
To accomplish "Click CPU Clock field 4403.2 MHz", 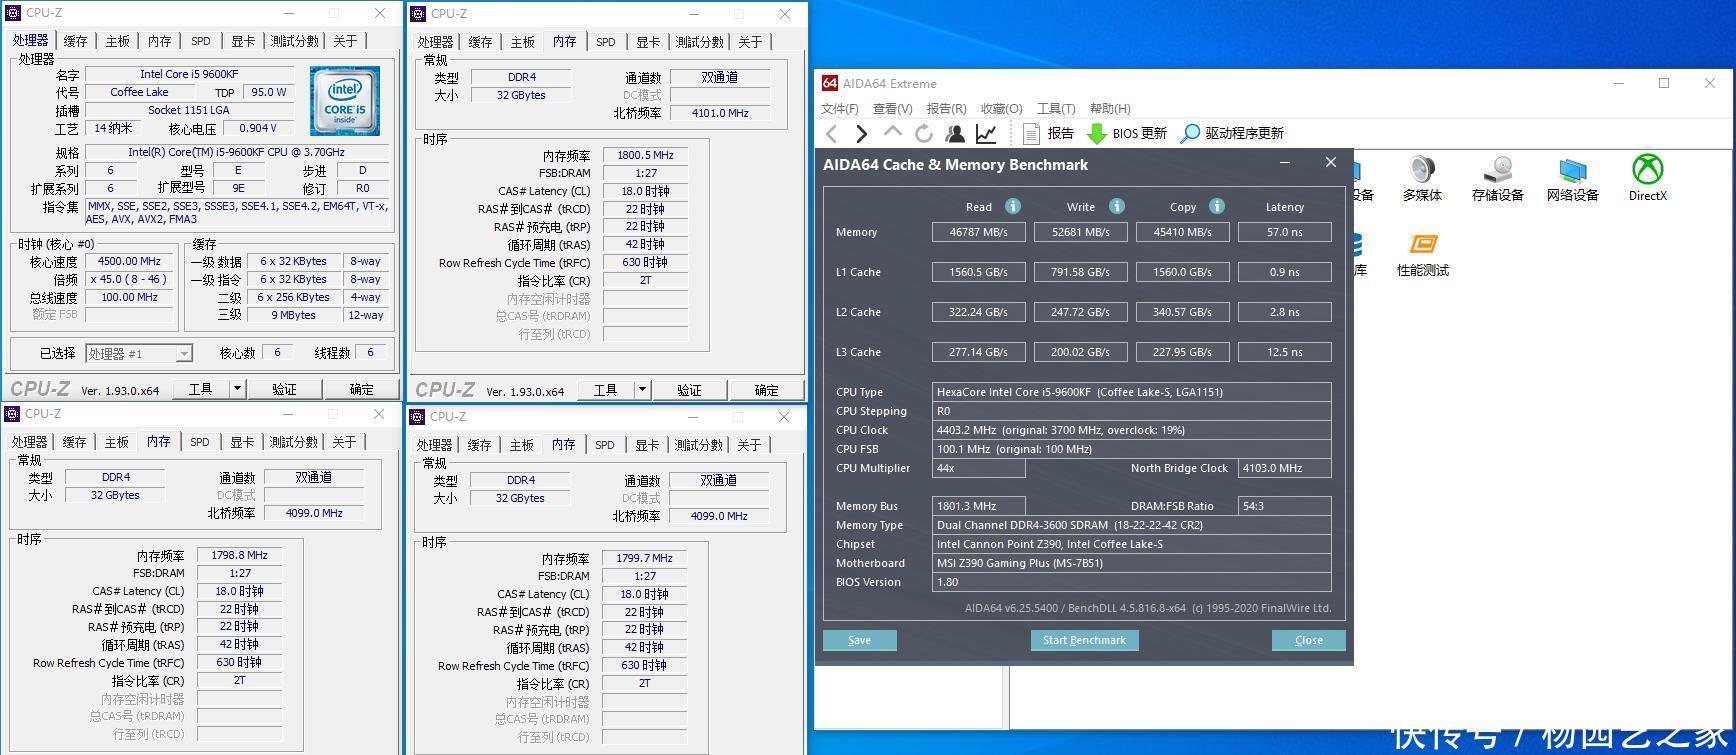I will tap(1131, 430).
